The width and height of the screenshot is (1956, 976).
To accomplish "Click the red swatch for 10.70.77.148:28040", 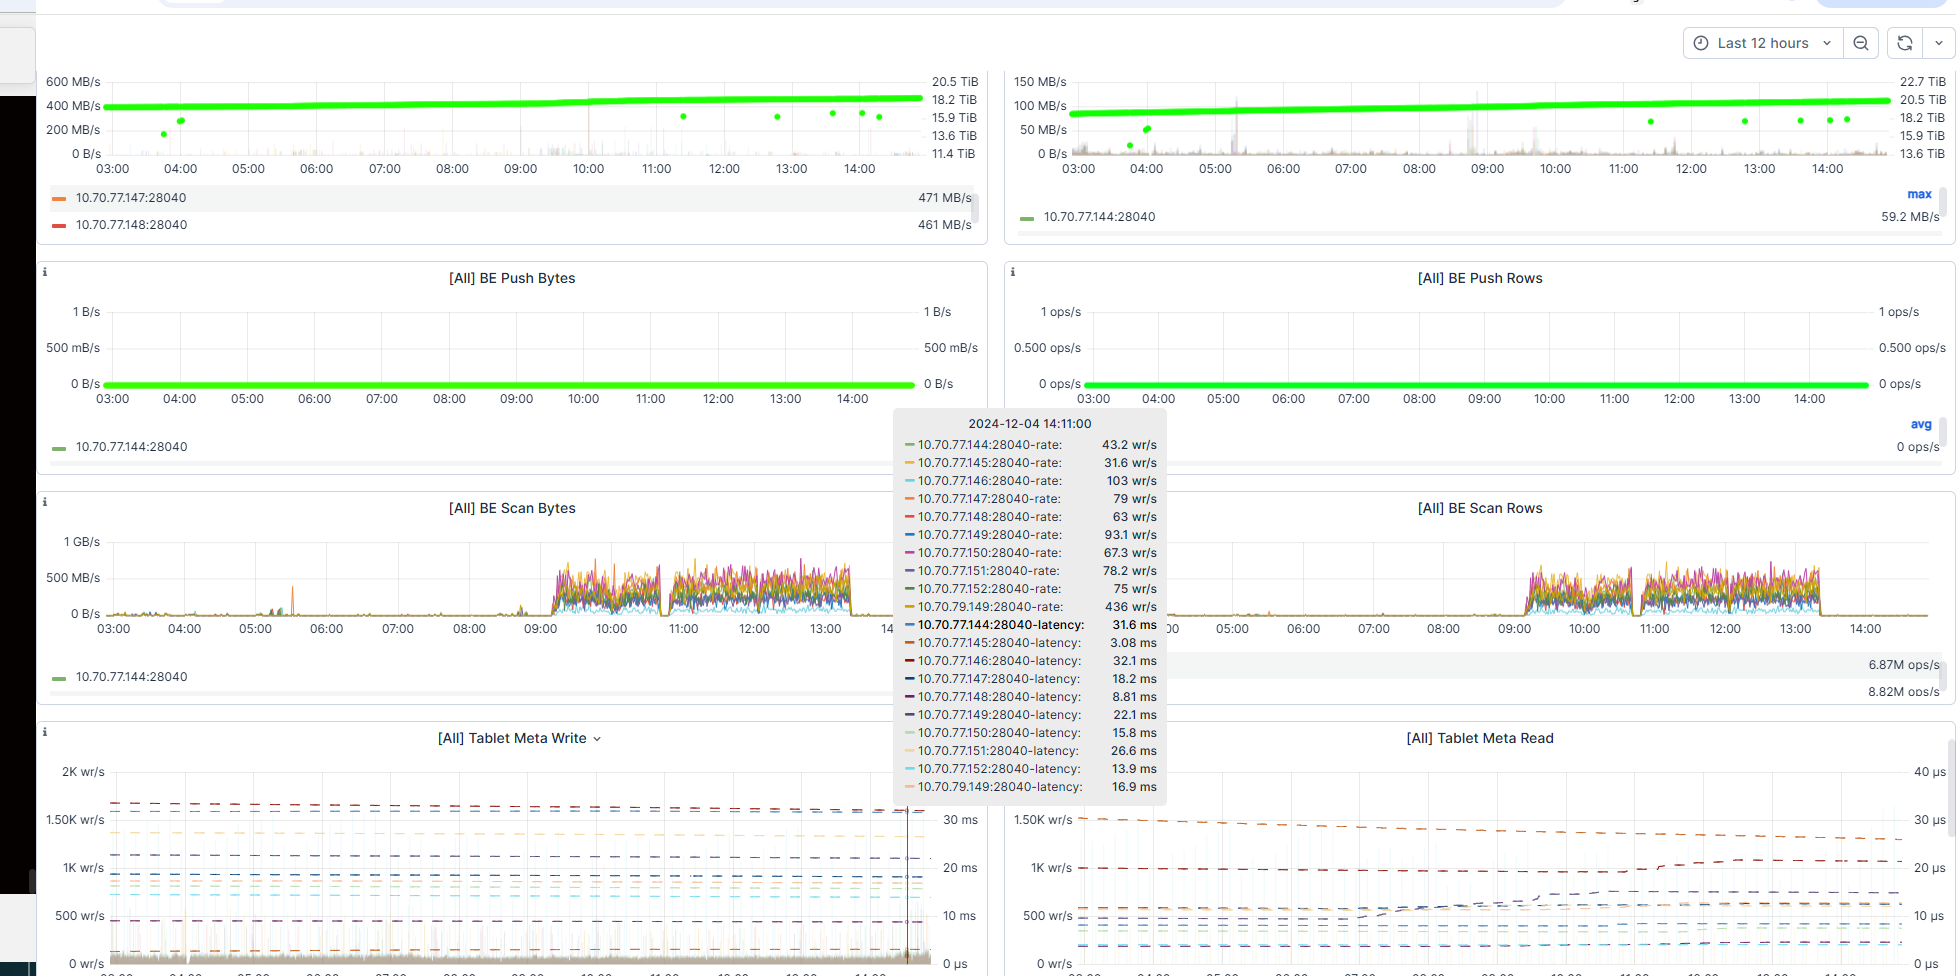I will click(59, 225).
